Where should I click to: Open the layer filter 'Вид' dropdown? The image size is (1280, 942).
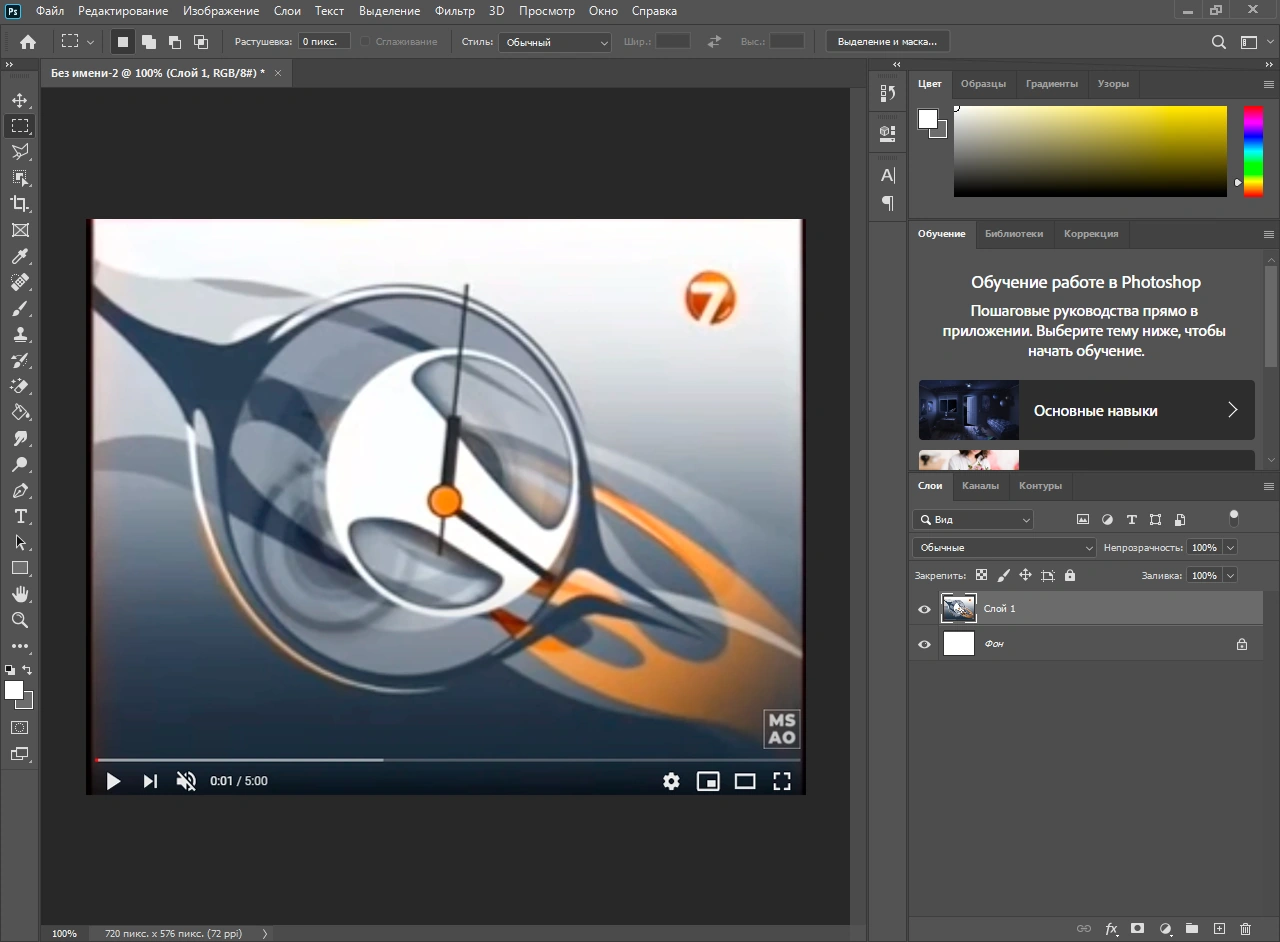pos(973,520)
